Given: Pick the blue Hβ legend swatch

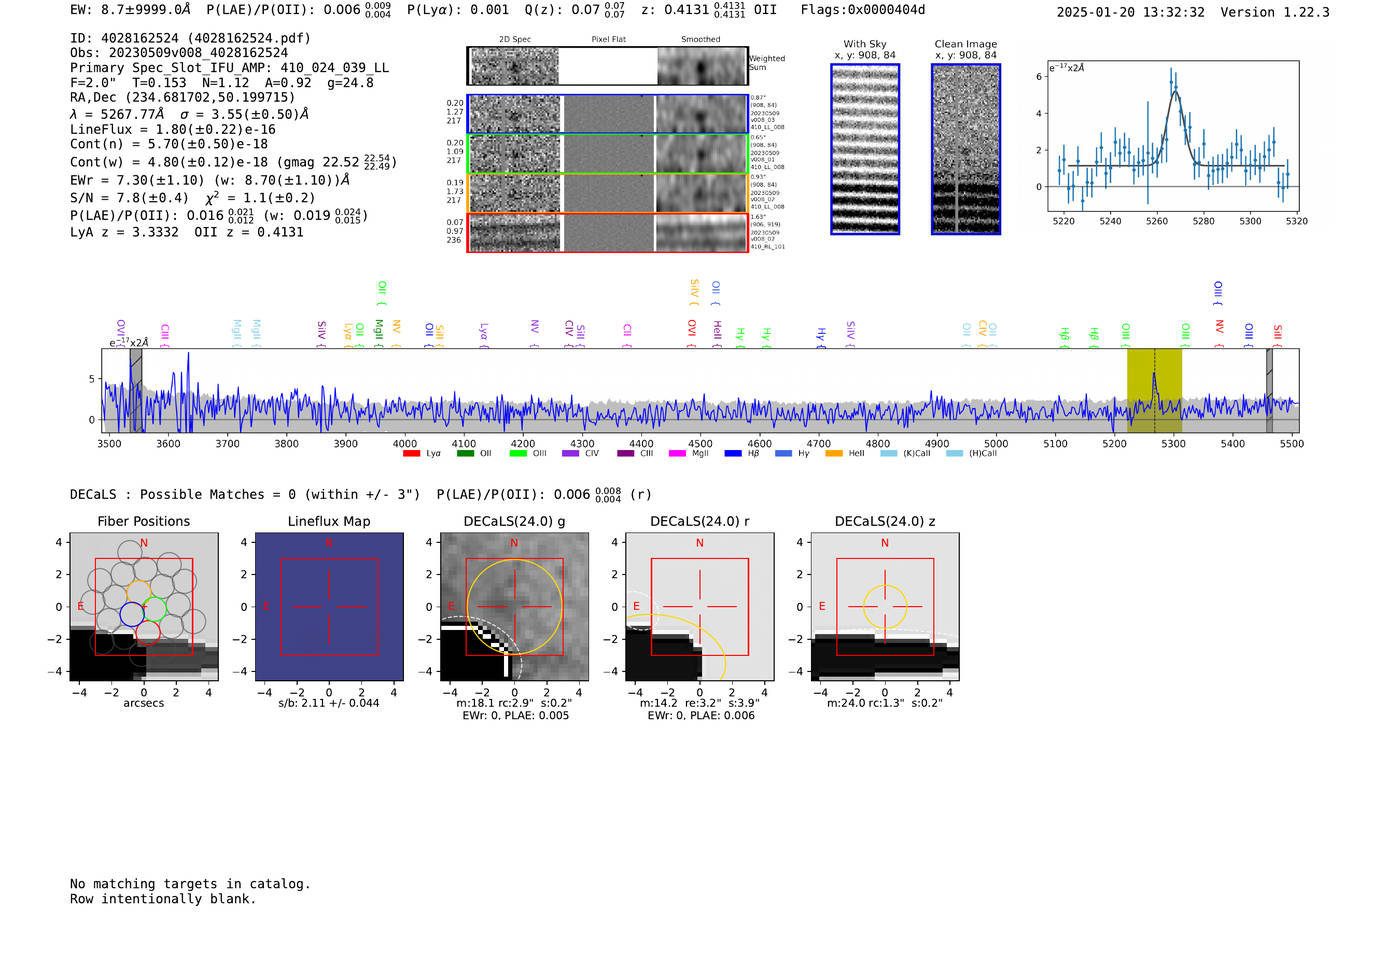Looking at the screenshot, I should (x=733, y=454).
